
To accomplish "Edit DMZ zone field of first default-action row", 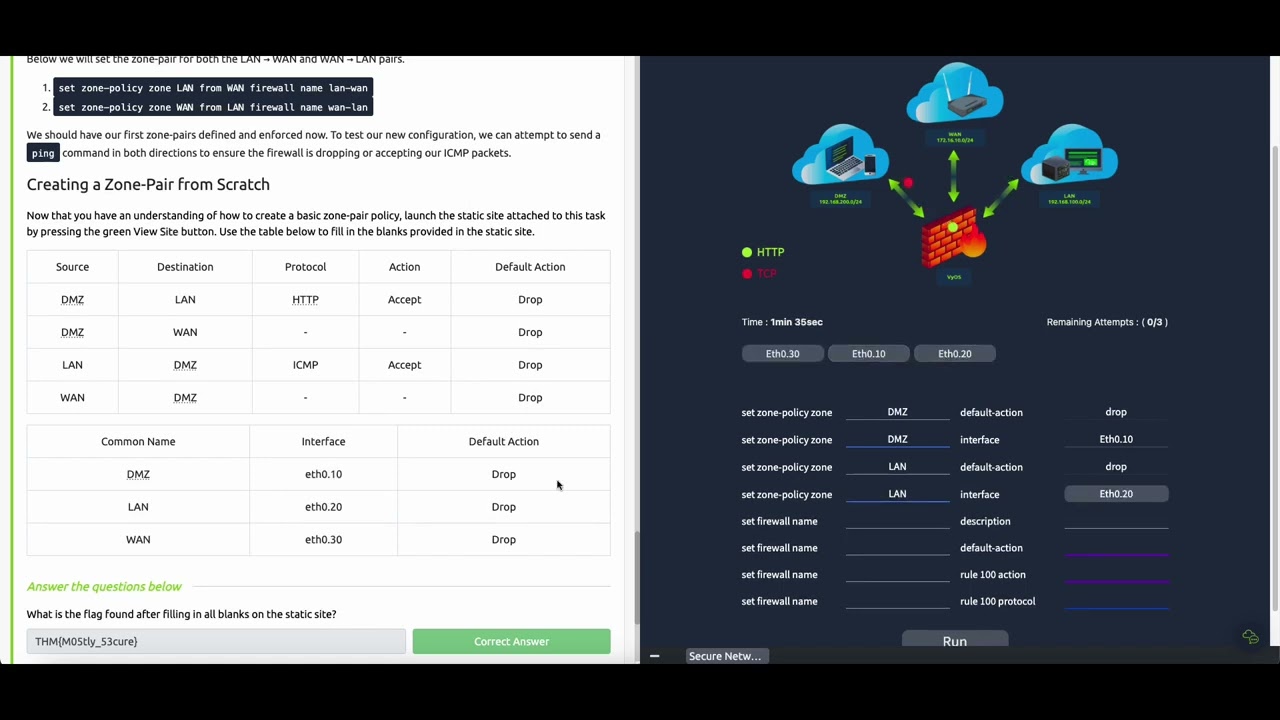I will tap(897, 412).
